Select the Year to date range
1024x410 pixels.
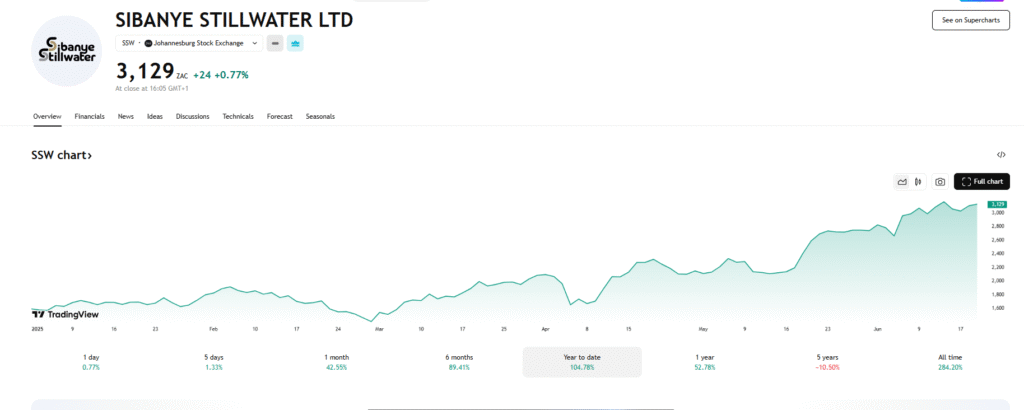(582, 362)
